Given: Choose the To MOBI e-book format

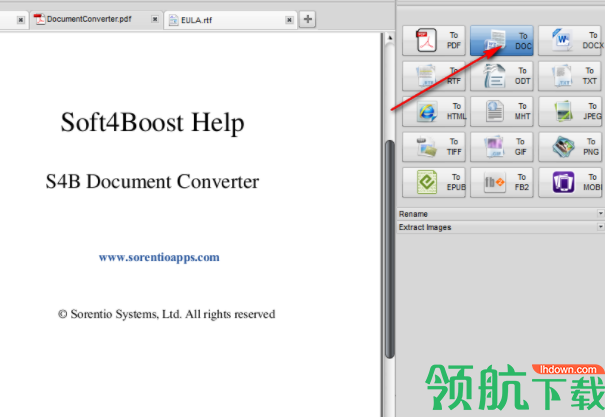Looking at the screenshot, I should tap(571, 182).
